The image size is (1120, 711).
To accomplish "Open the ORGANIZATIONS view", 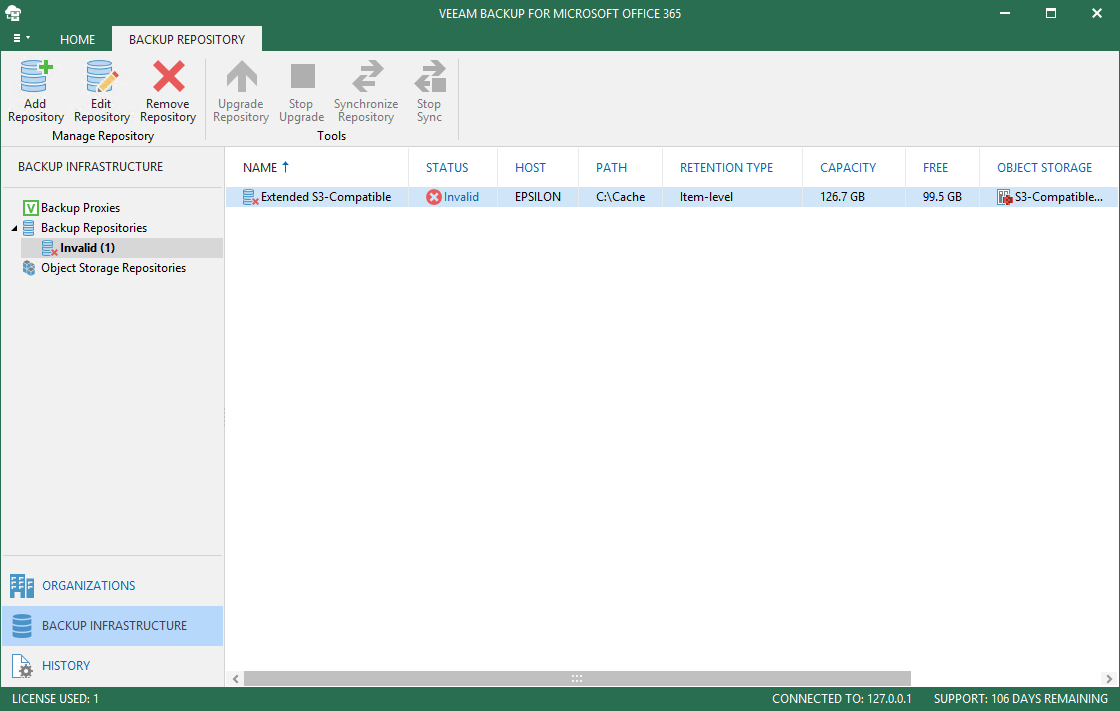I will click(113, 586).
